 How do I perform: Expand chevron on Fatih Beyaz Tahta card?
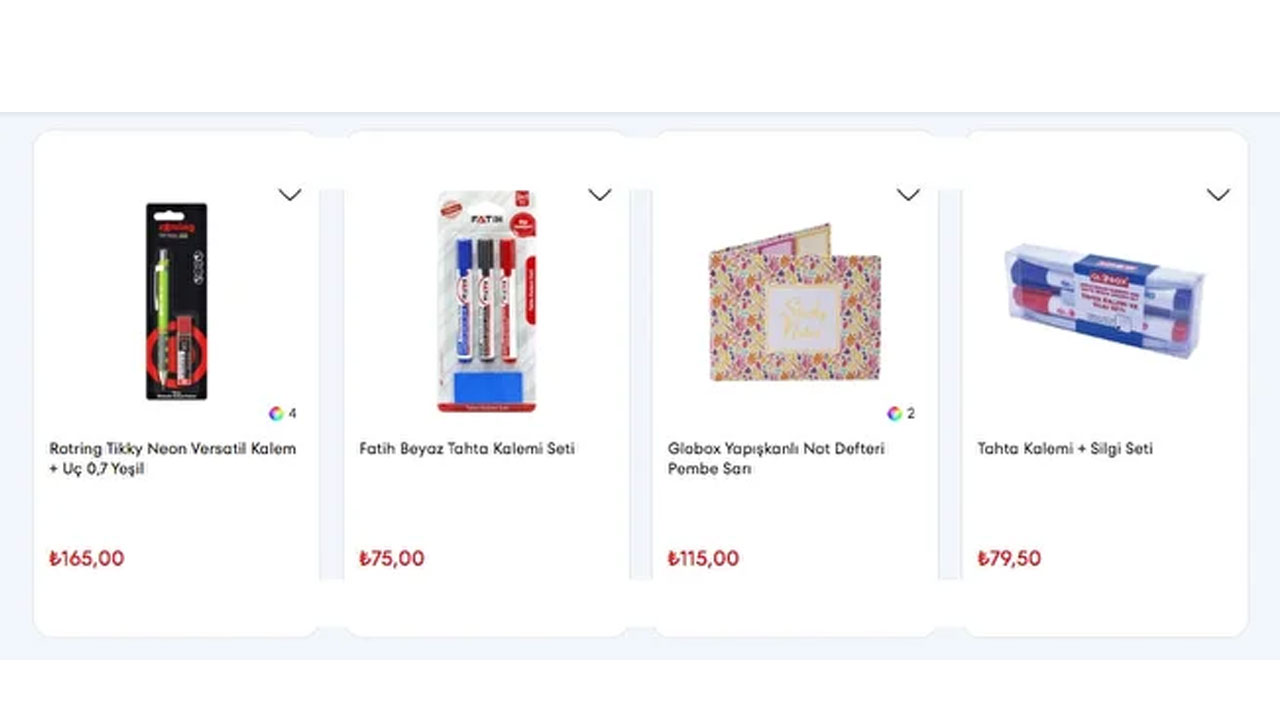pos(599,195)
